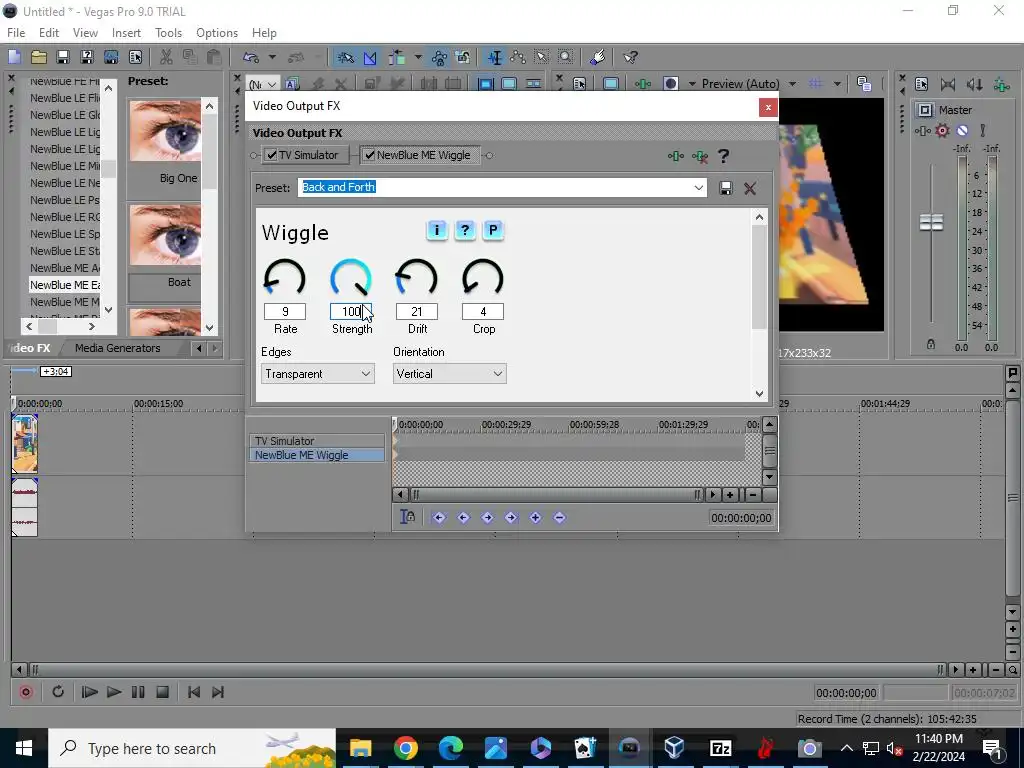The height and width of the screenshot is (768, 1024).
Task: Jump to first keyframe diamond button
Action: click(439, 518)
